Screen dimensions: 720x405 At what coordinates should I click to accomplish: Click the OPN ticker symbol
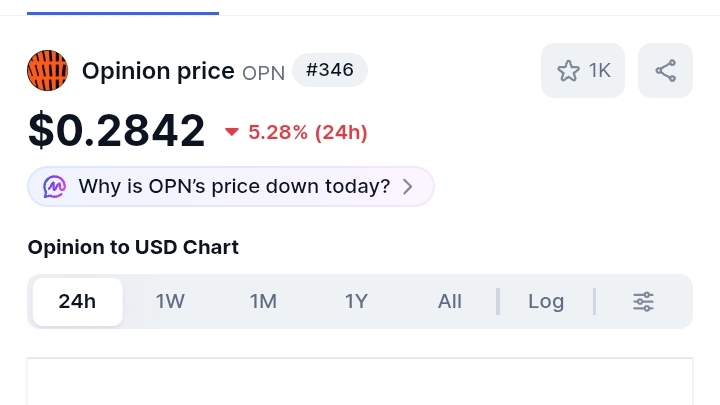click(264, 73)
